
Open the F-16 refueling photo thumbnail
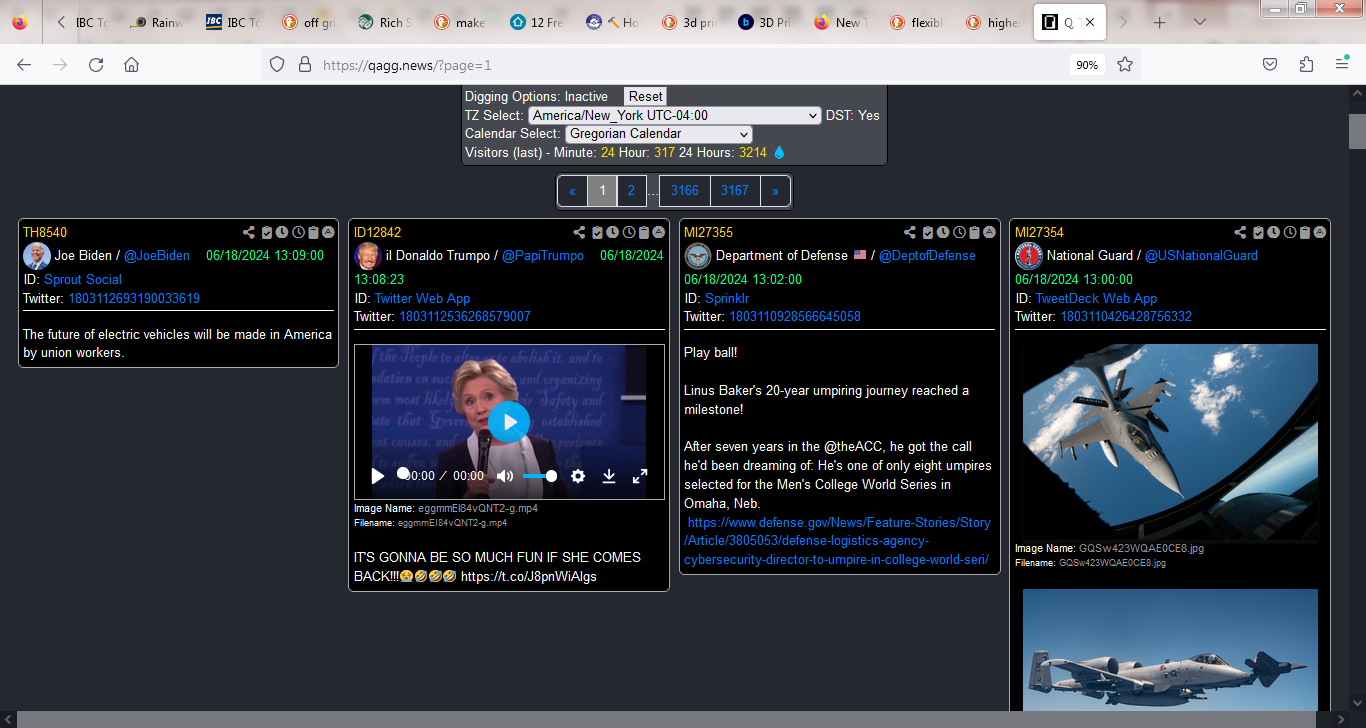click(x=1170, y=442)
